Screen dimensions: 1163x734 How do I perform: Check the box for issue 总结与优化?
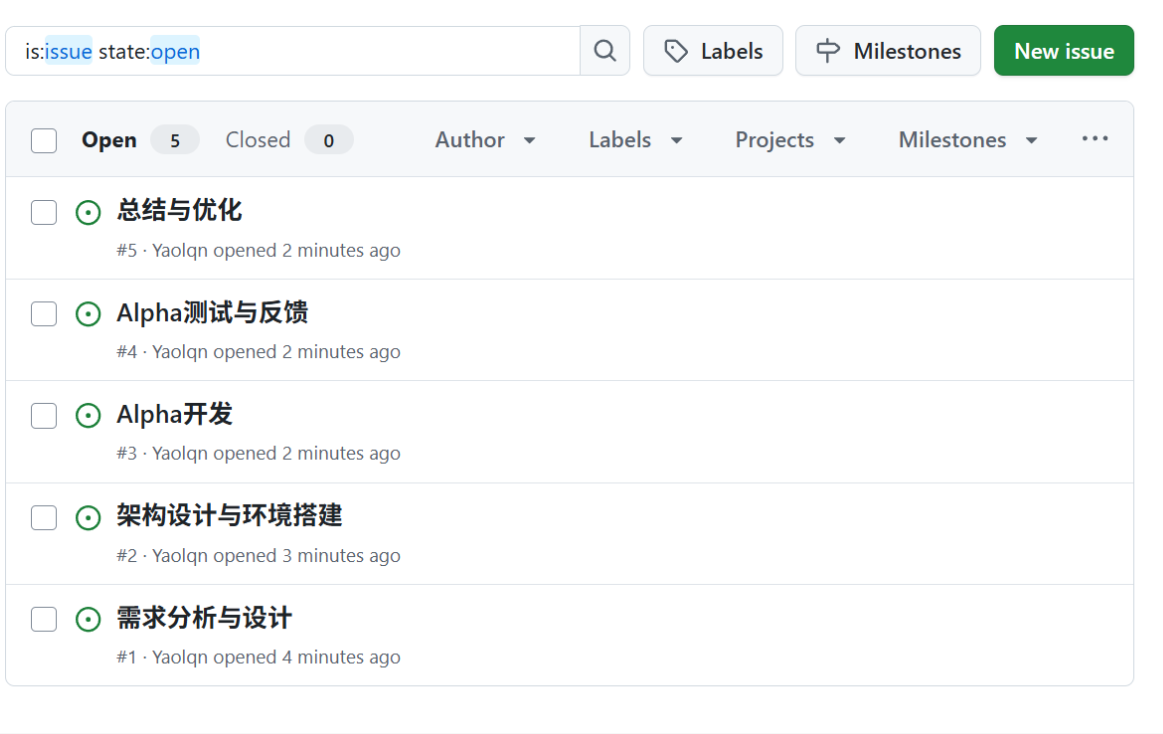(44, 212)
